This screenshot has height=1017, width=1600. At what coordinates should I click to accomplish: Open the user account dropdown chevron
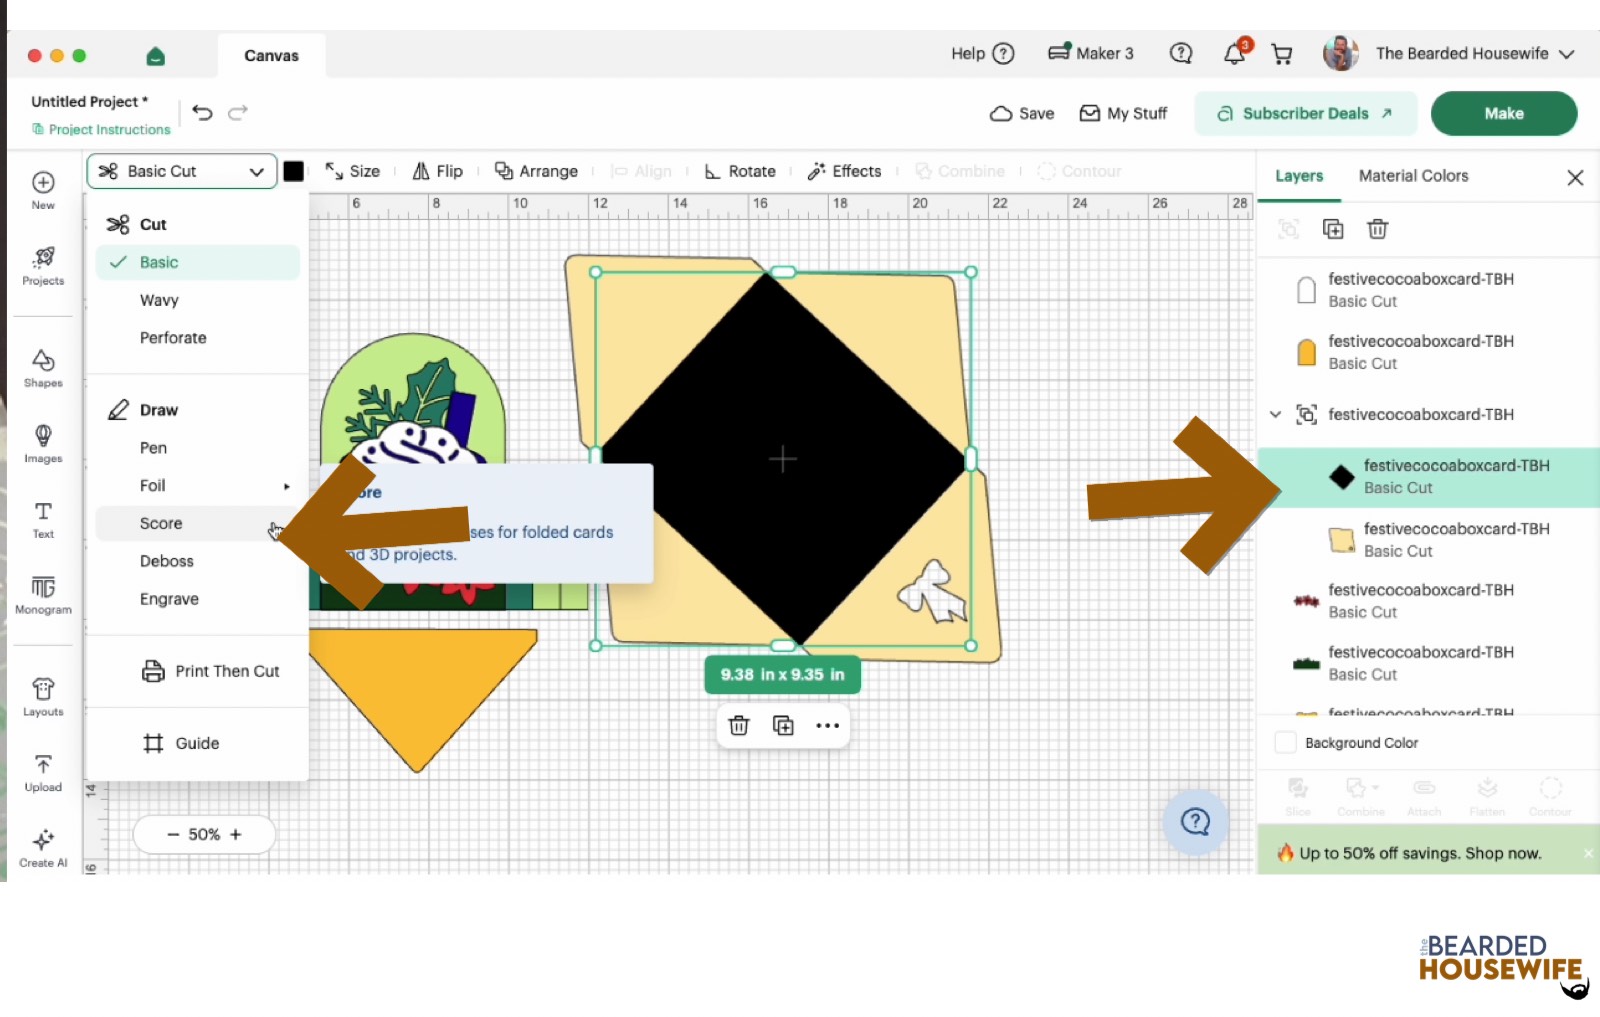pos(1566,54)
